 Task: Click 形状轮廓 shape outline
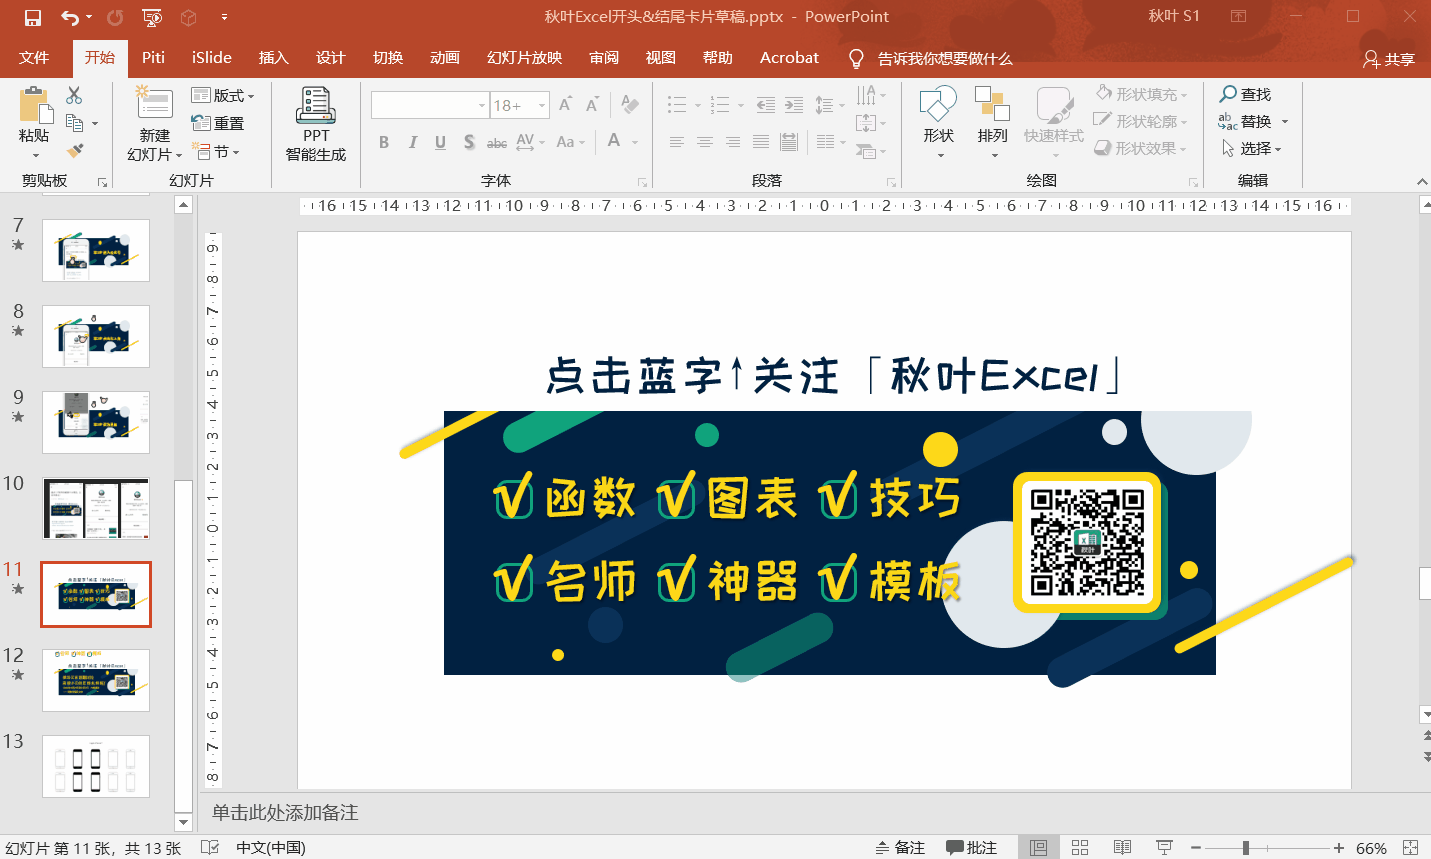tap(1140, 121)
